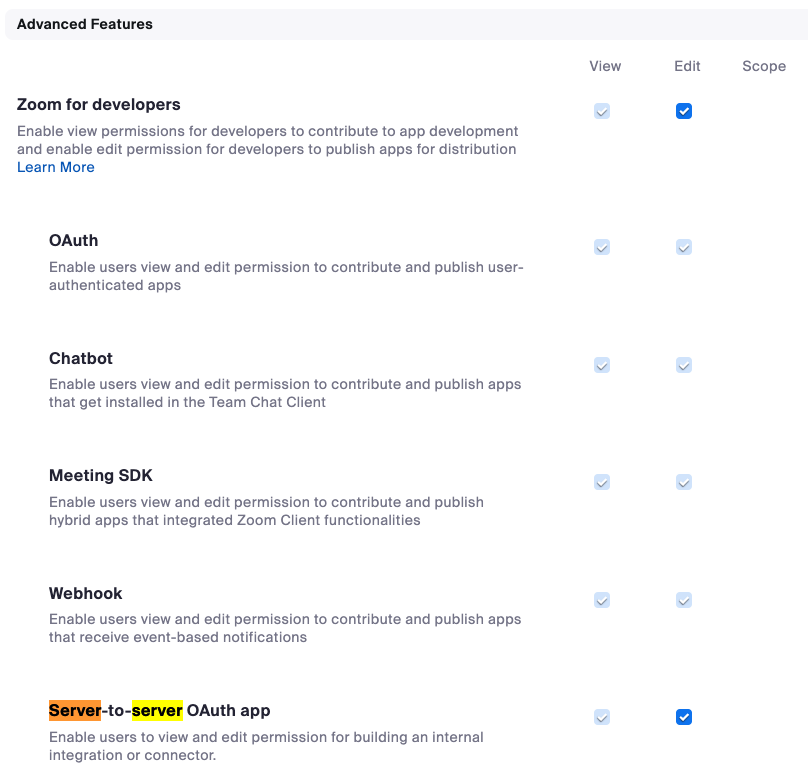Click the Advanced Features section header

[x=85, y=24]
